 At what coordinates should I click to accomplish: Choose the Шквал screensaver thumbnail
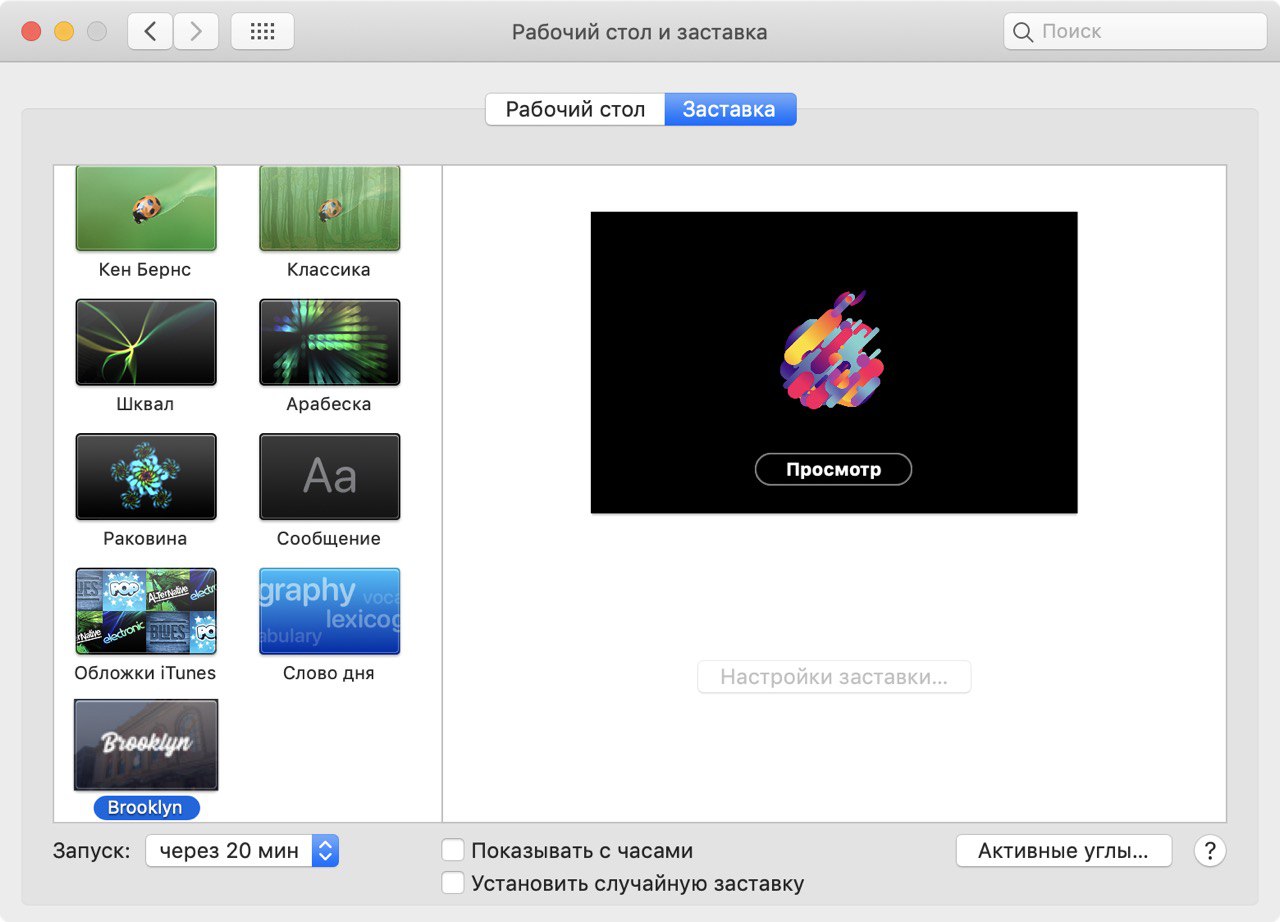(146, 342)
